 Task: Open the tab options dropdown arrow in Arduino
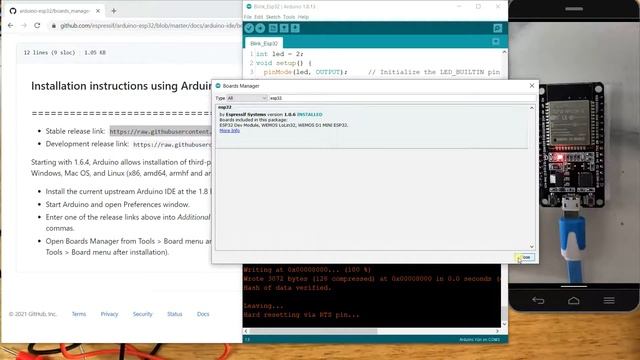point(496,42)
